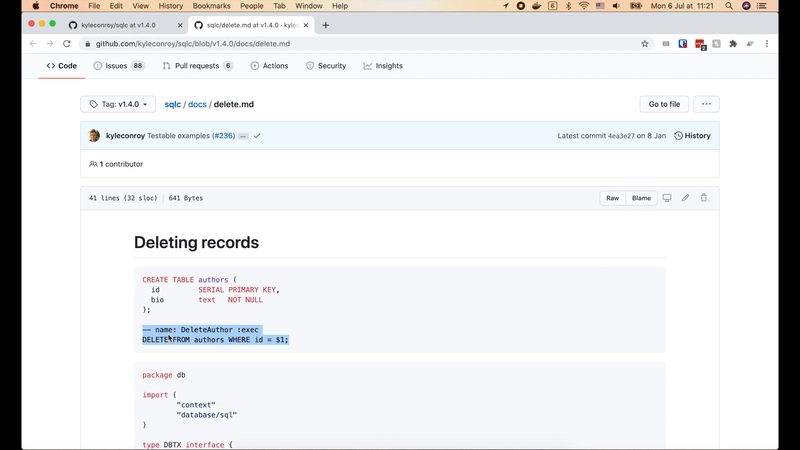The width and height of the screenshot is (800, 450).
Task: Click the trash delete file icon
Action: coord(703,198)
